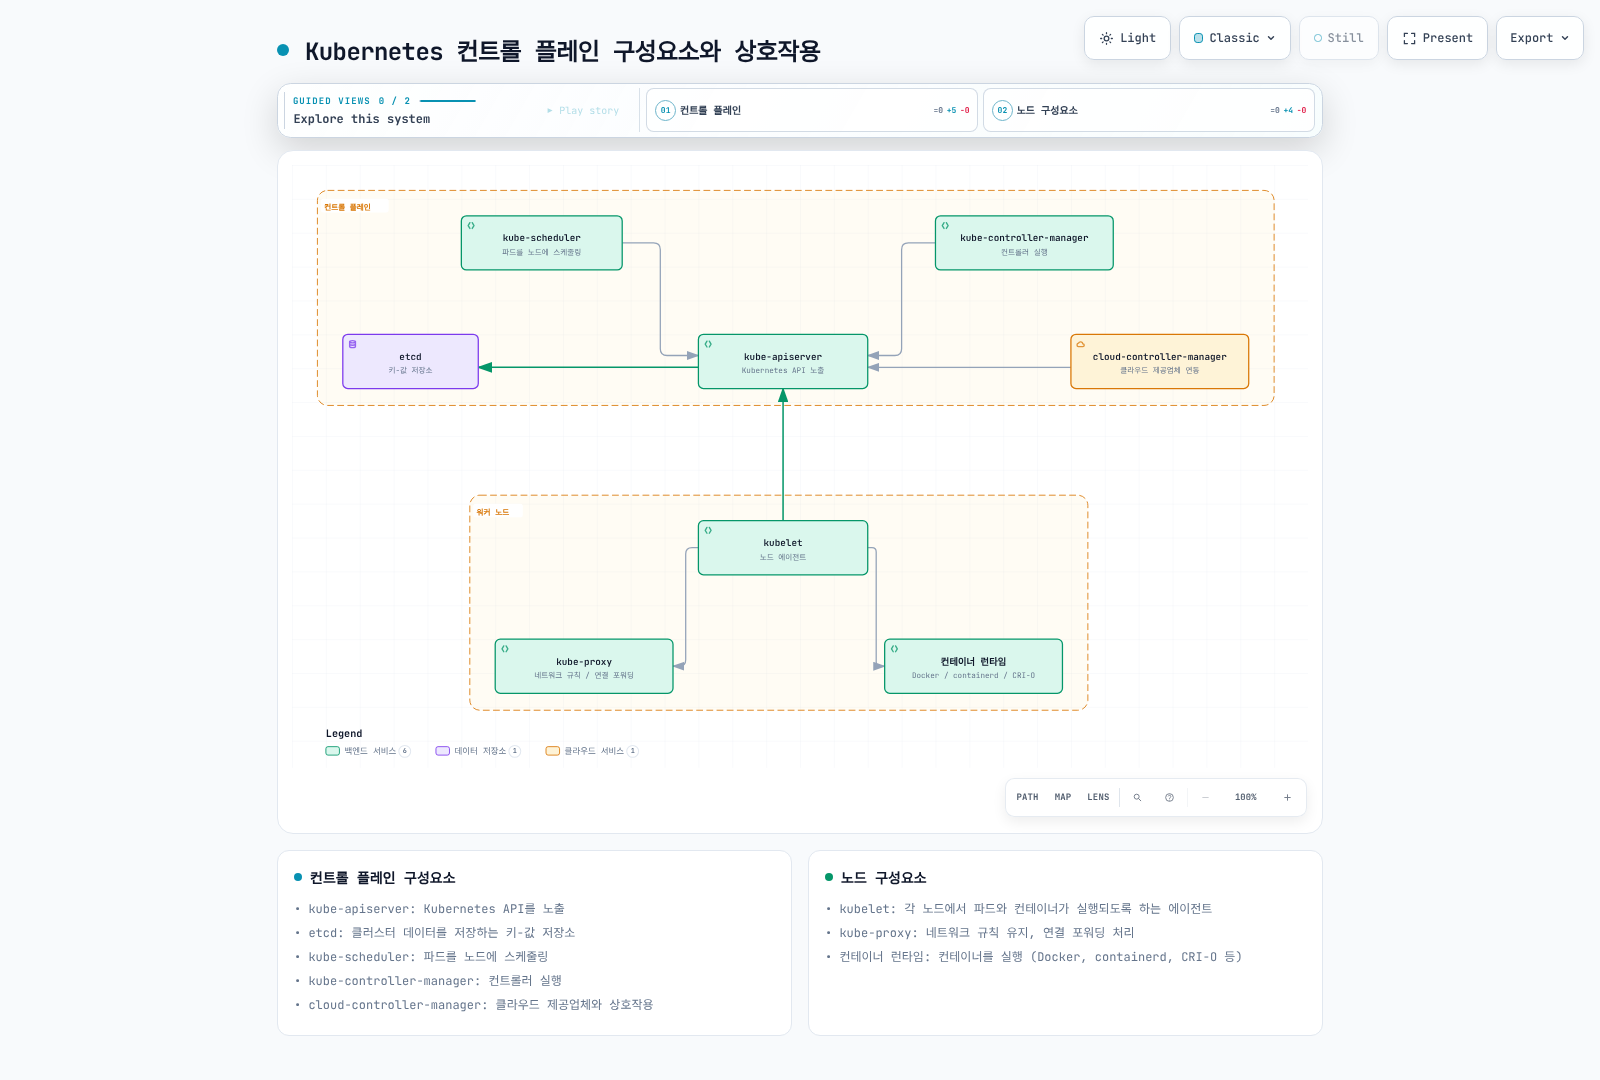Screen dimensions: 1600x1080
Task: Click the cloud-controller-manager description bullet
Action: [480, 1005]
